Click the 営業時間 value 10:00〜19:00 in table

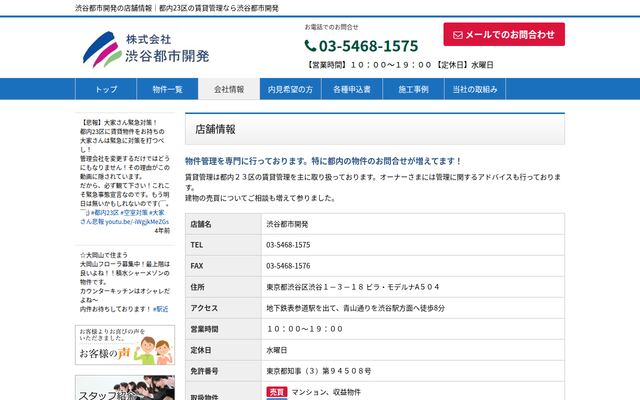305,329
